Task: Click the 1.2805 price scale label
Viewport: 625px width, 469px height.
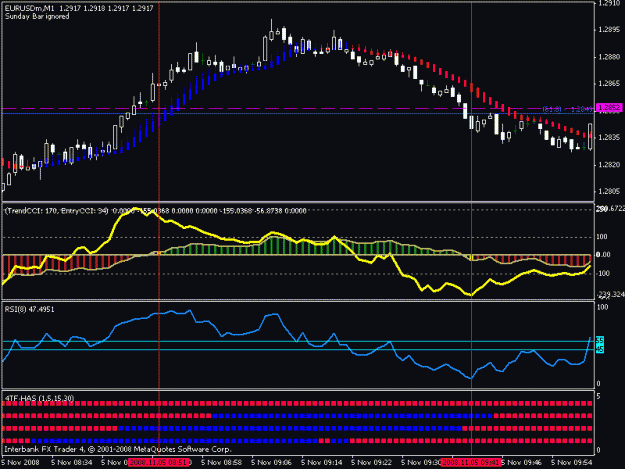Action: click(x=609, y=192)
